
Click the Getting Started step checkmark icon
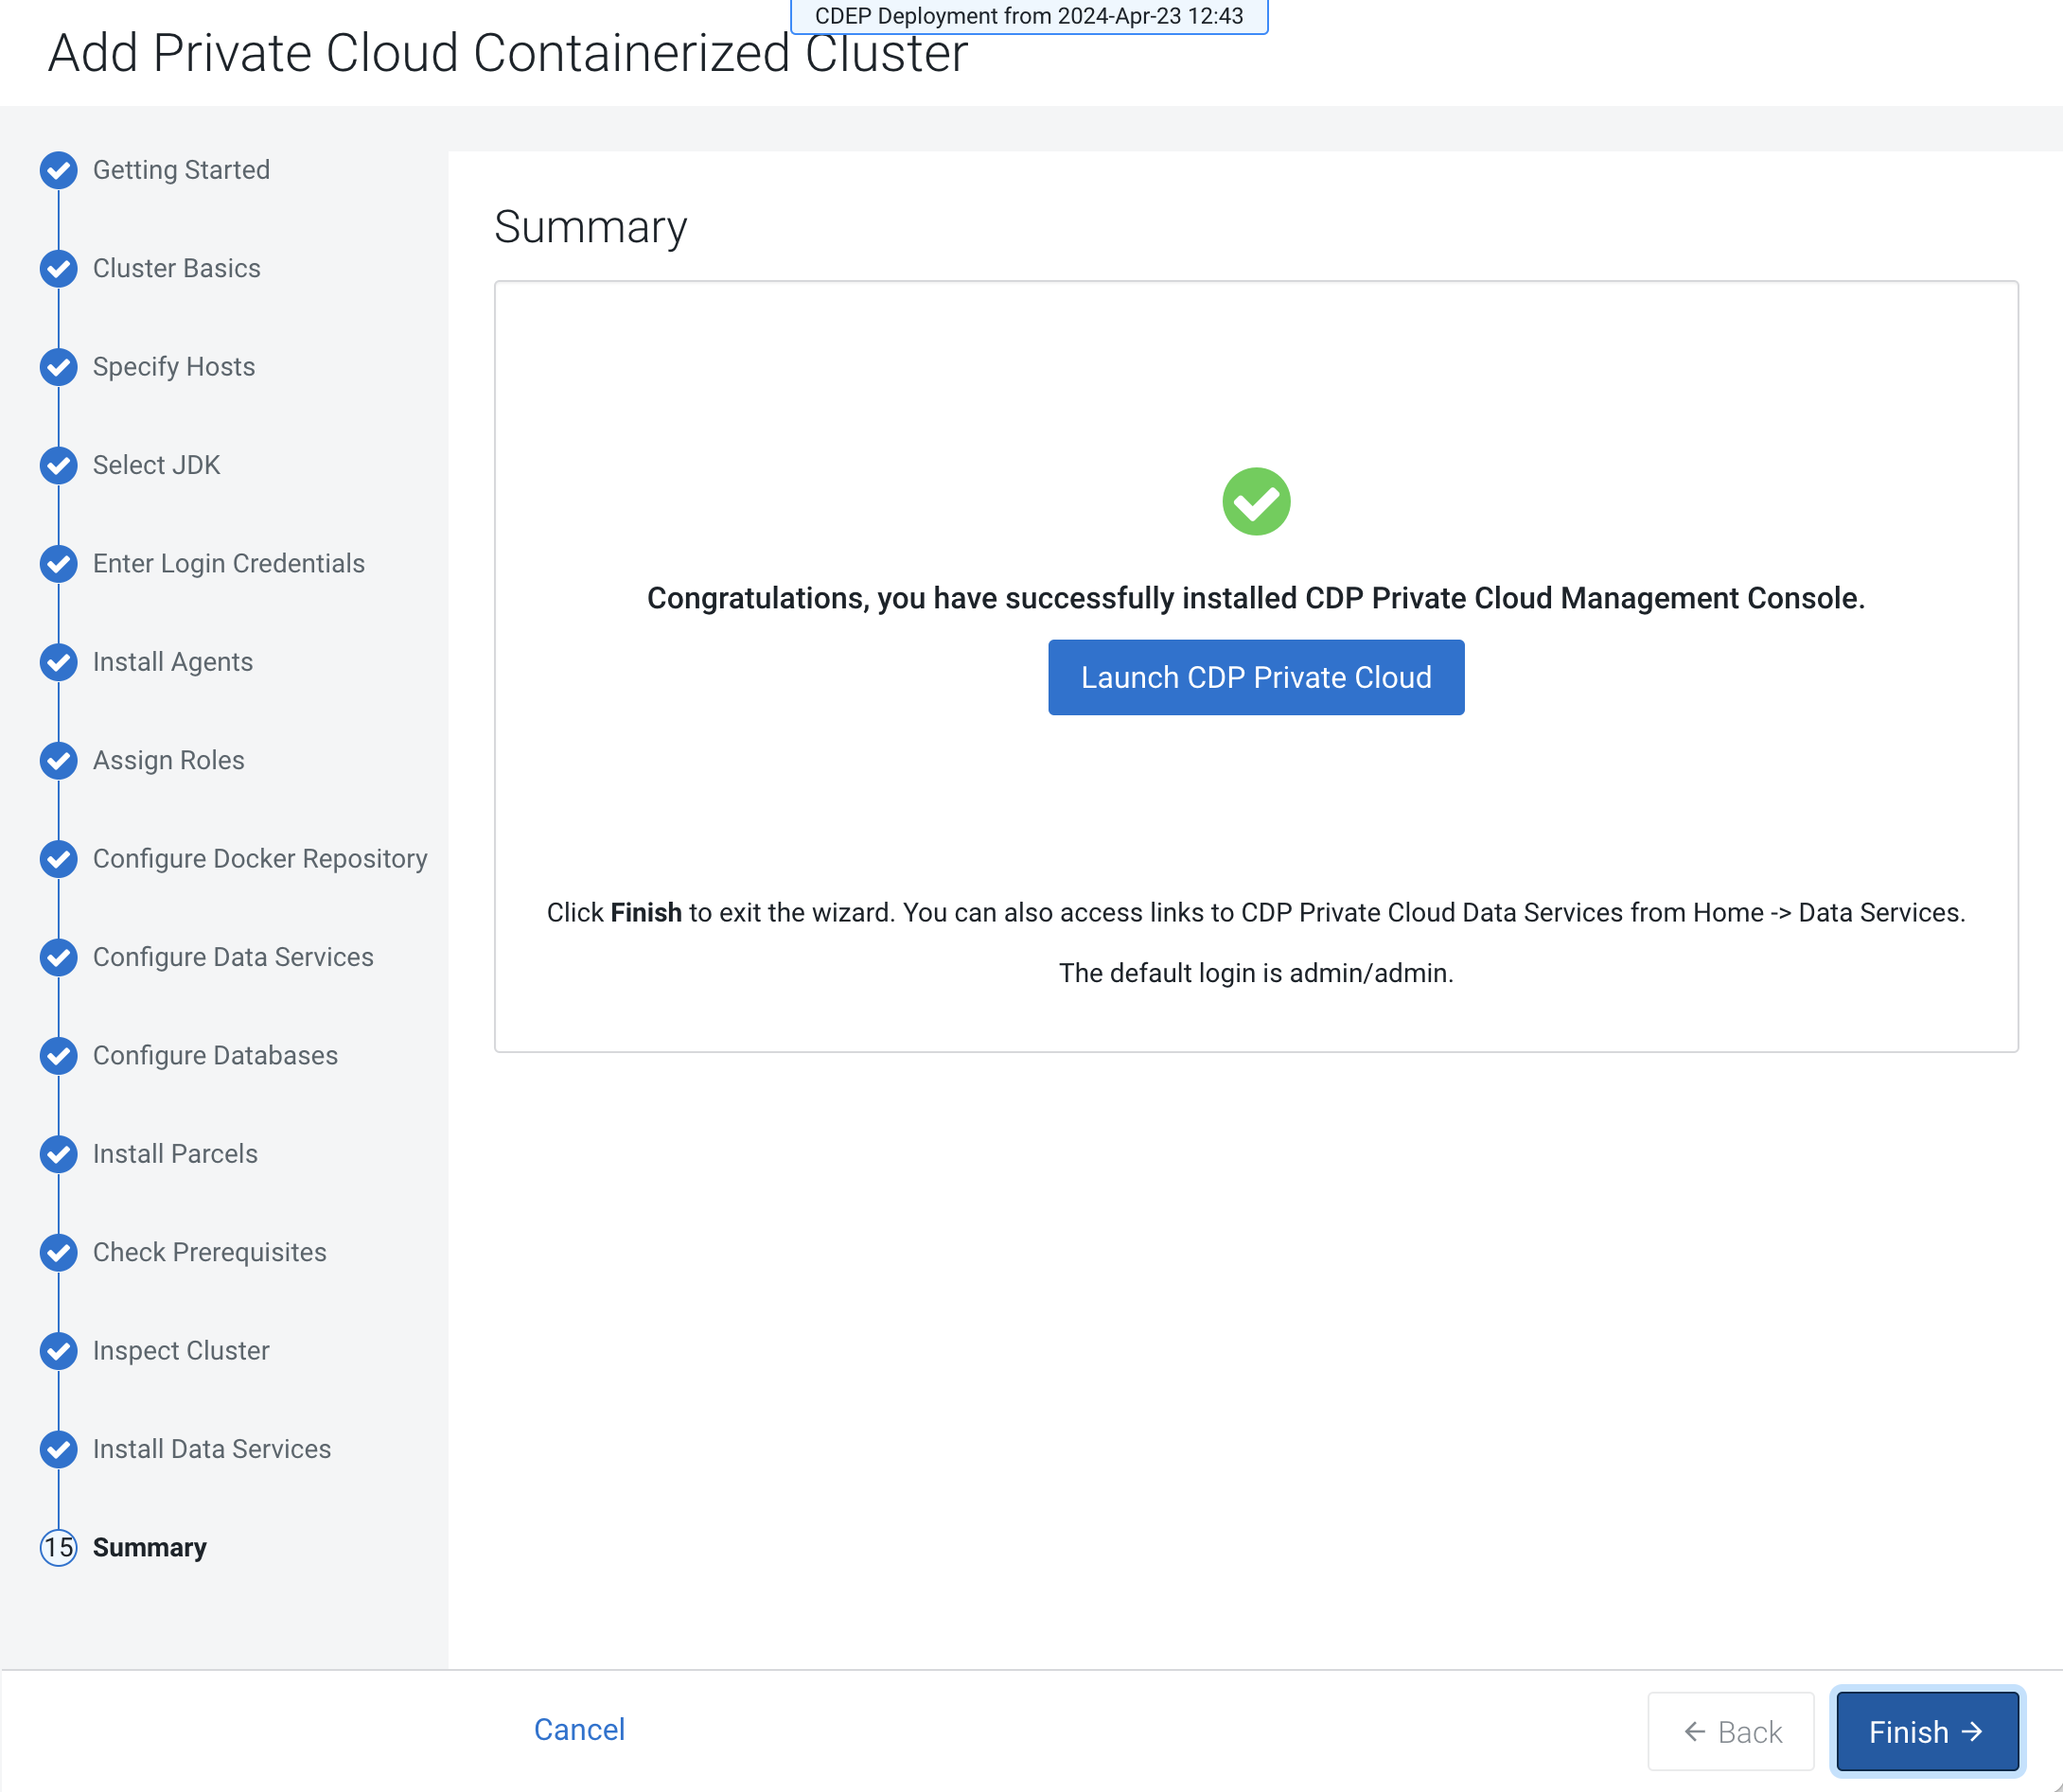pyautogui.click(x=58, y=170)
